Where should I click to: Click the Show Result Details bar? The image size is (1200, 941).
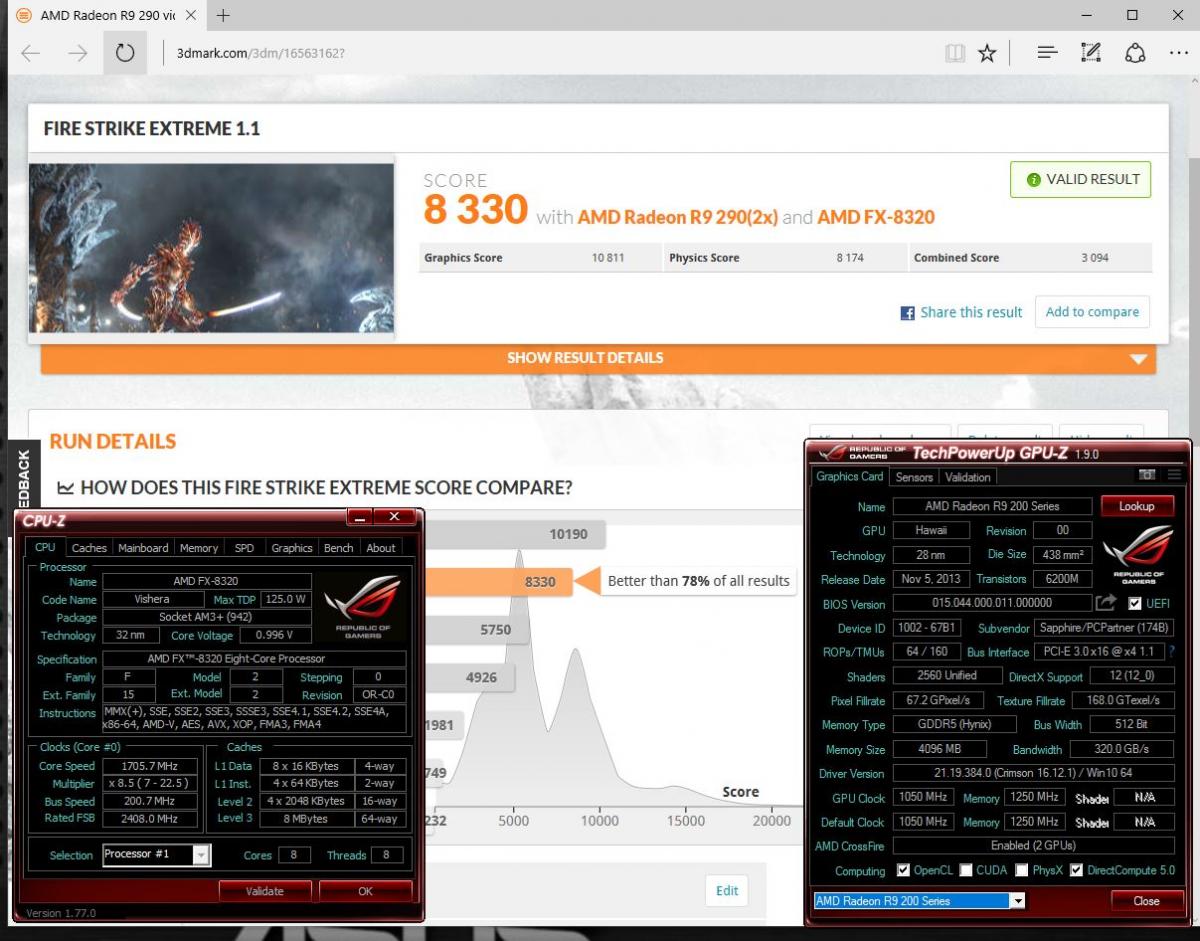pos(598,358)
